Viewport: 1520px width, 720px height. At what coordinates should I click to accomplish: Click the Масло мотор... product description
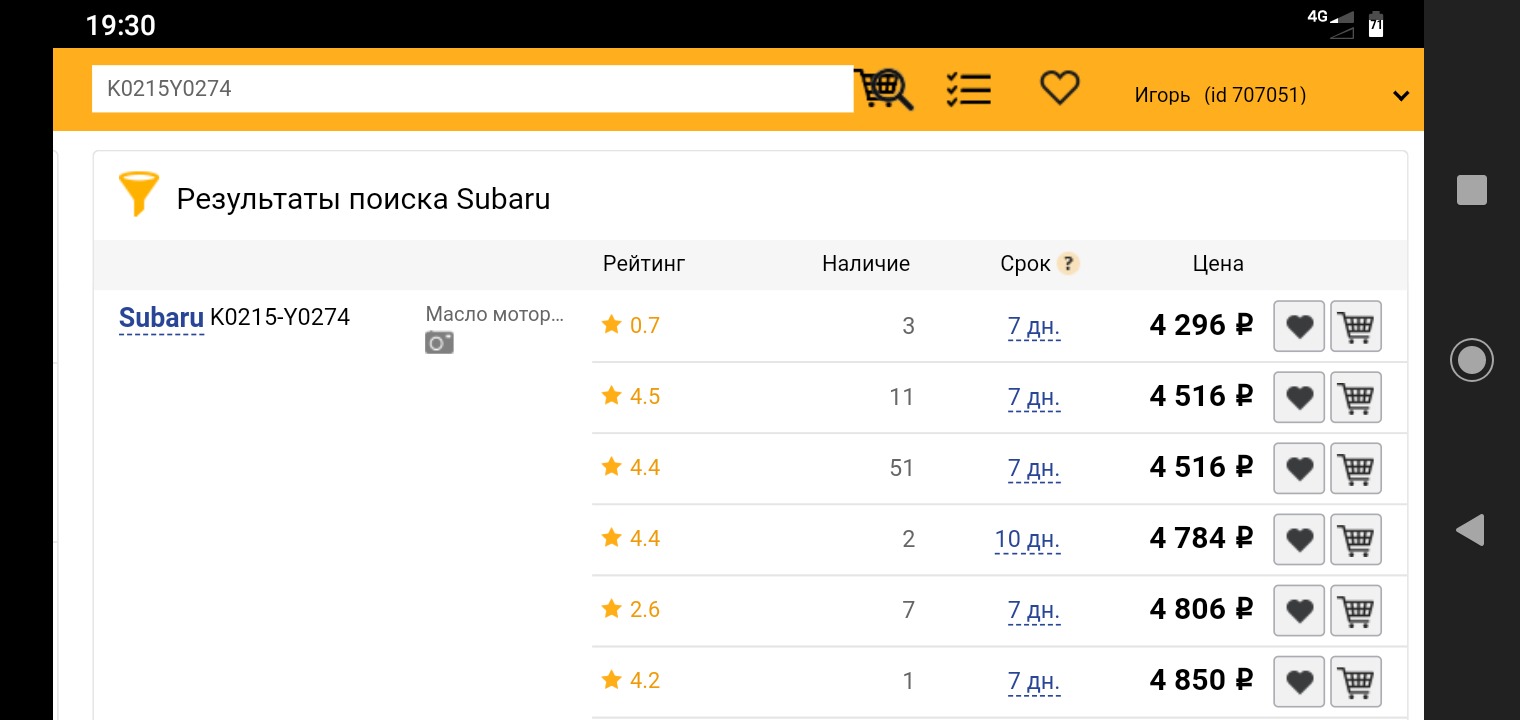tap(495, 314)
